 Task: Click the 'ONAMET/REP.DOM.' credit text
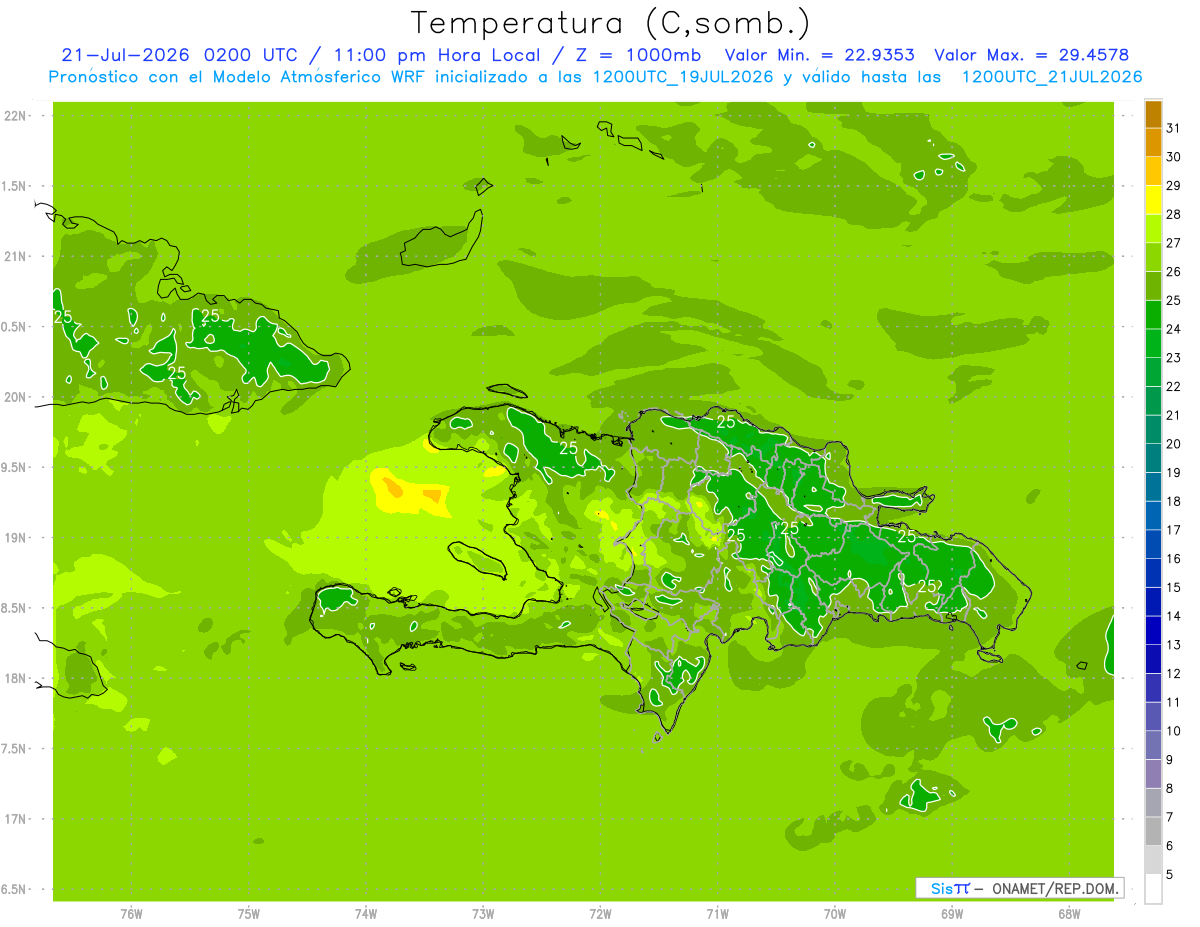pyautogui.click(x=1055, y=888)
